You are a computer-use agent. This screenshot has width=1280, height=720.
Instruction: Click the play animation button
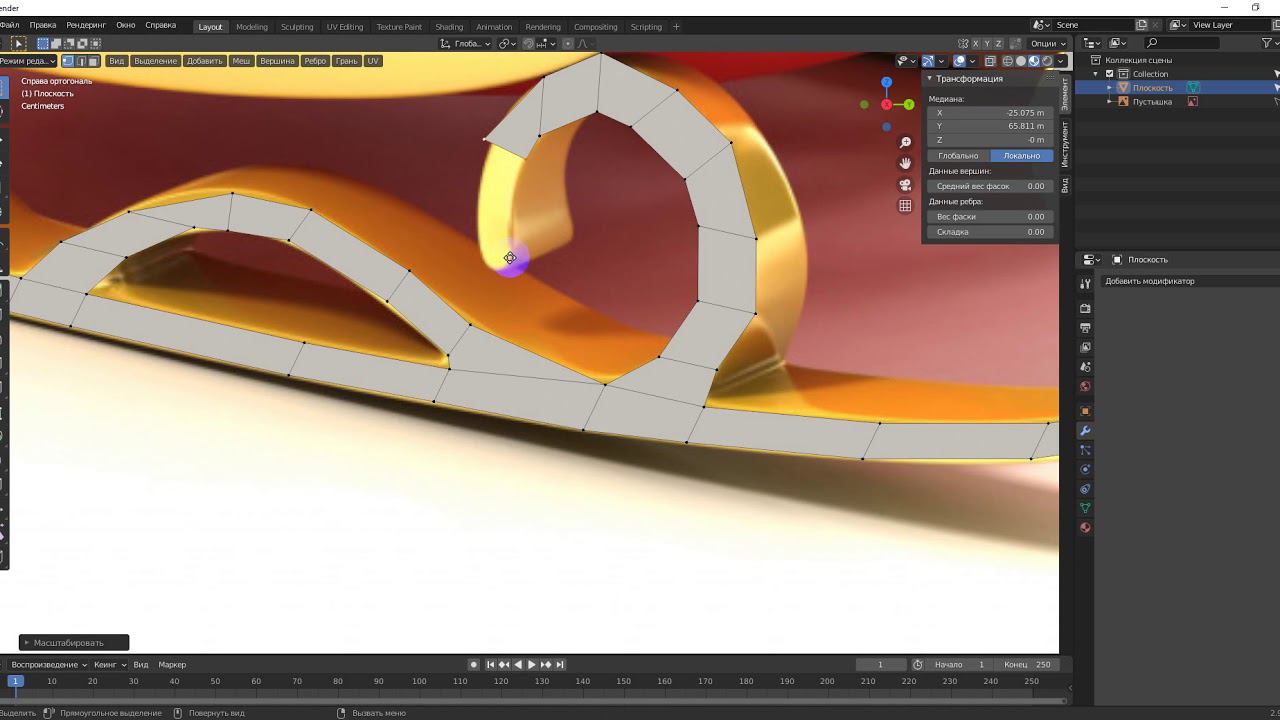[x=531, y=665]
